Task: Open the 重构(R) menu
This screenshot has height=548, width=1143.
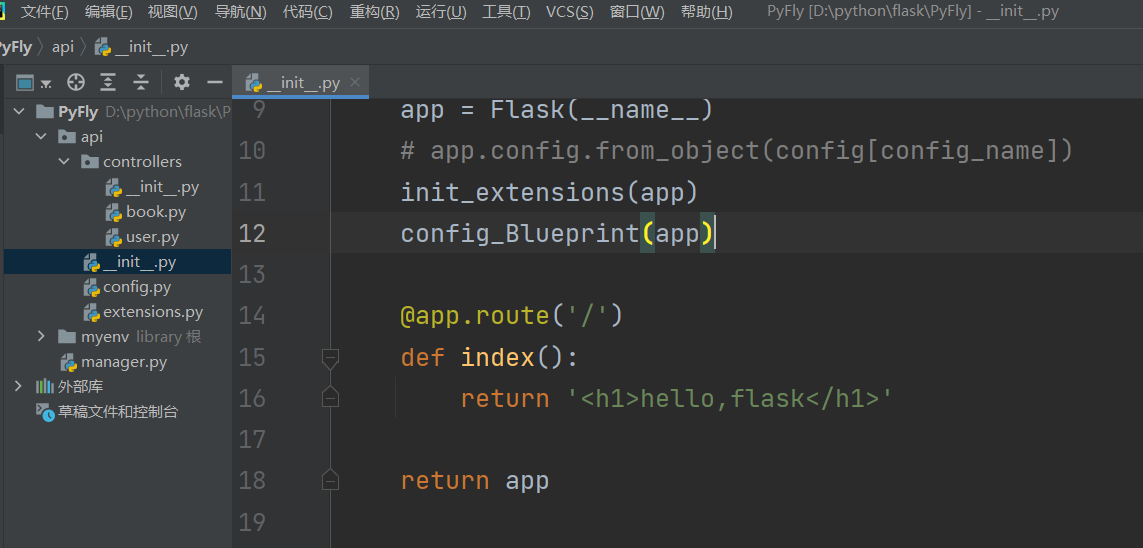Action: click(x=375, y=12)
